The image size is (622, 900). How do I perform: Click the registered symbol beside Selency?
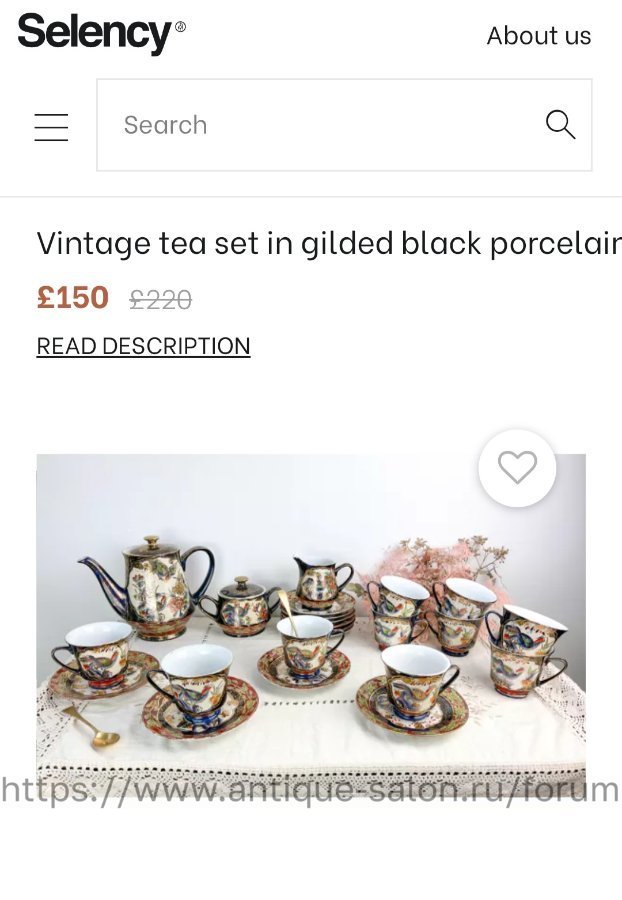tap(180, 26)
